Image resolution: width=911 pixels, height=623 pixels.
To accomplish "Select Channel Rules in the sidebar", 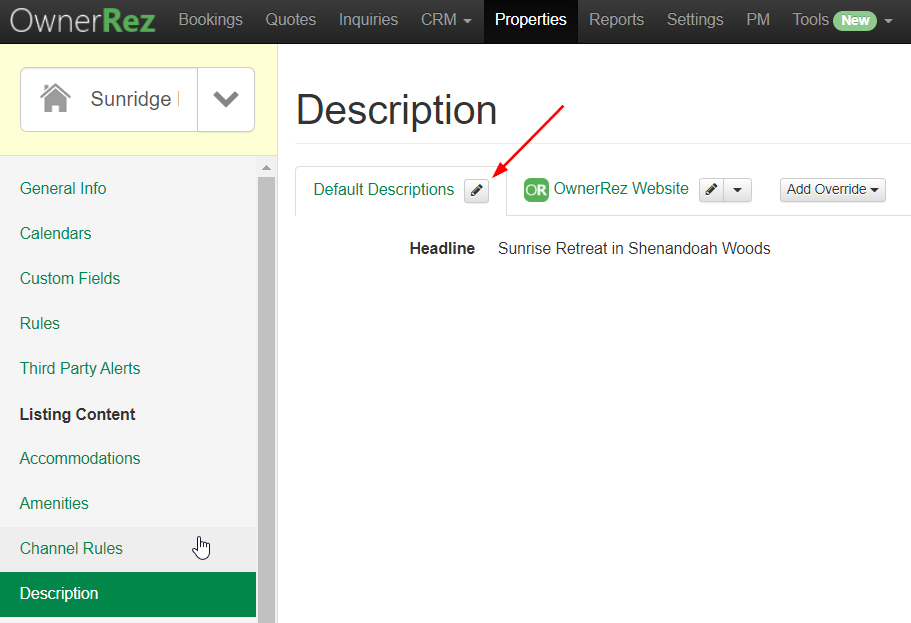I will click(x=71, y=548).
